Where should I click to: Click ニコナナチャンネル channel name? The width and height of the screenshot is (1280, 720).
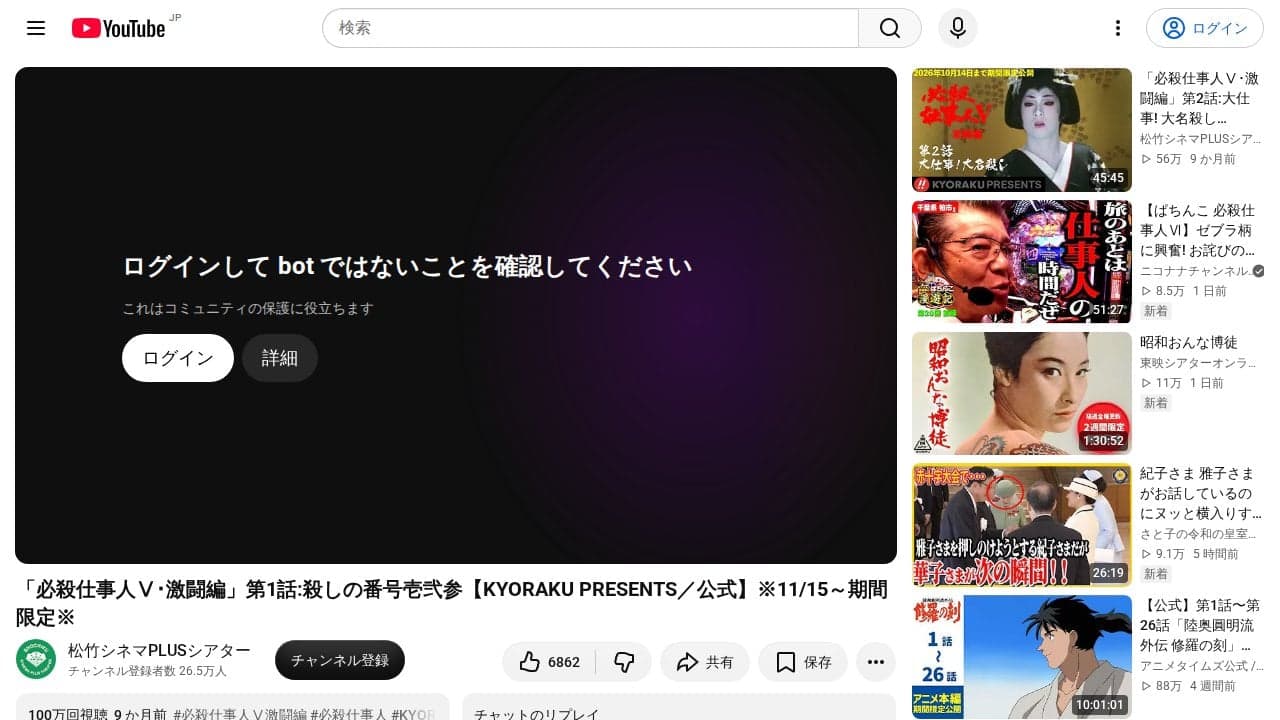1195,271
